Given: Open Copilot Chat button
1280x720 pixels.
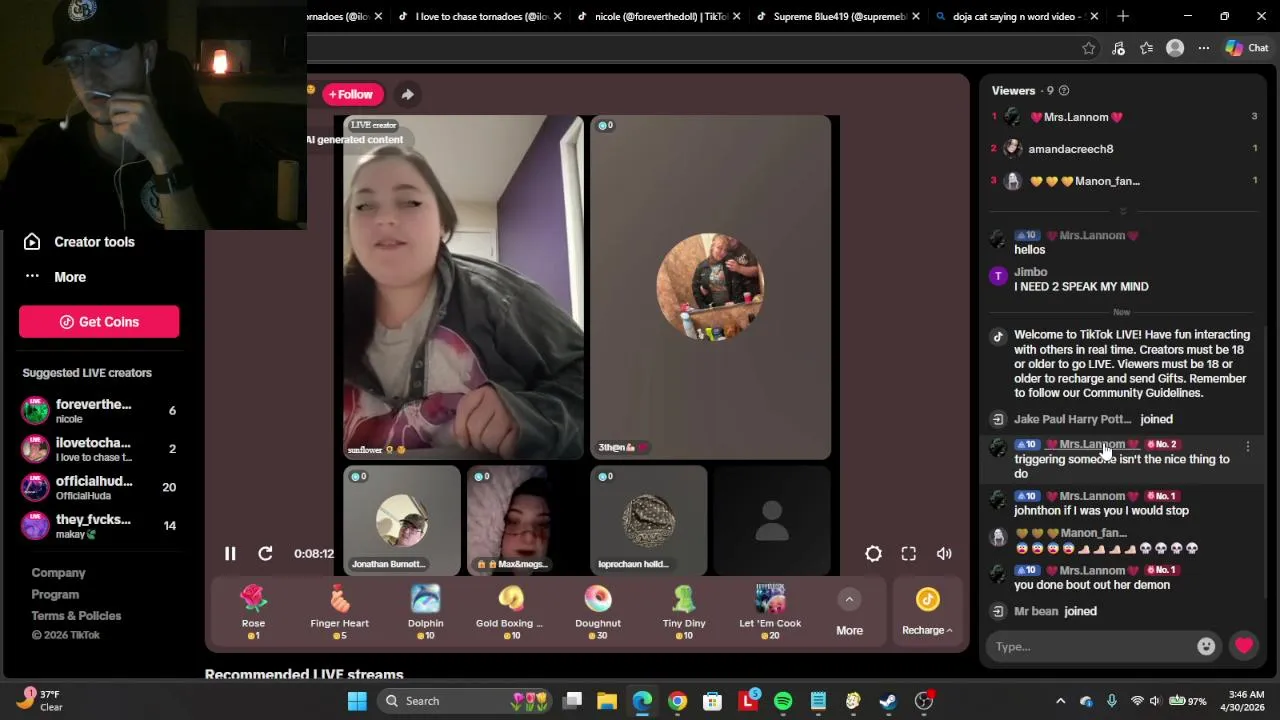Looking at the screenshot, I should [x=1247, y=48].
